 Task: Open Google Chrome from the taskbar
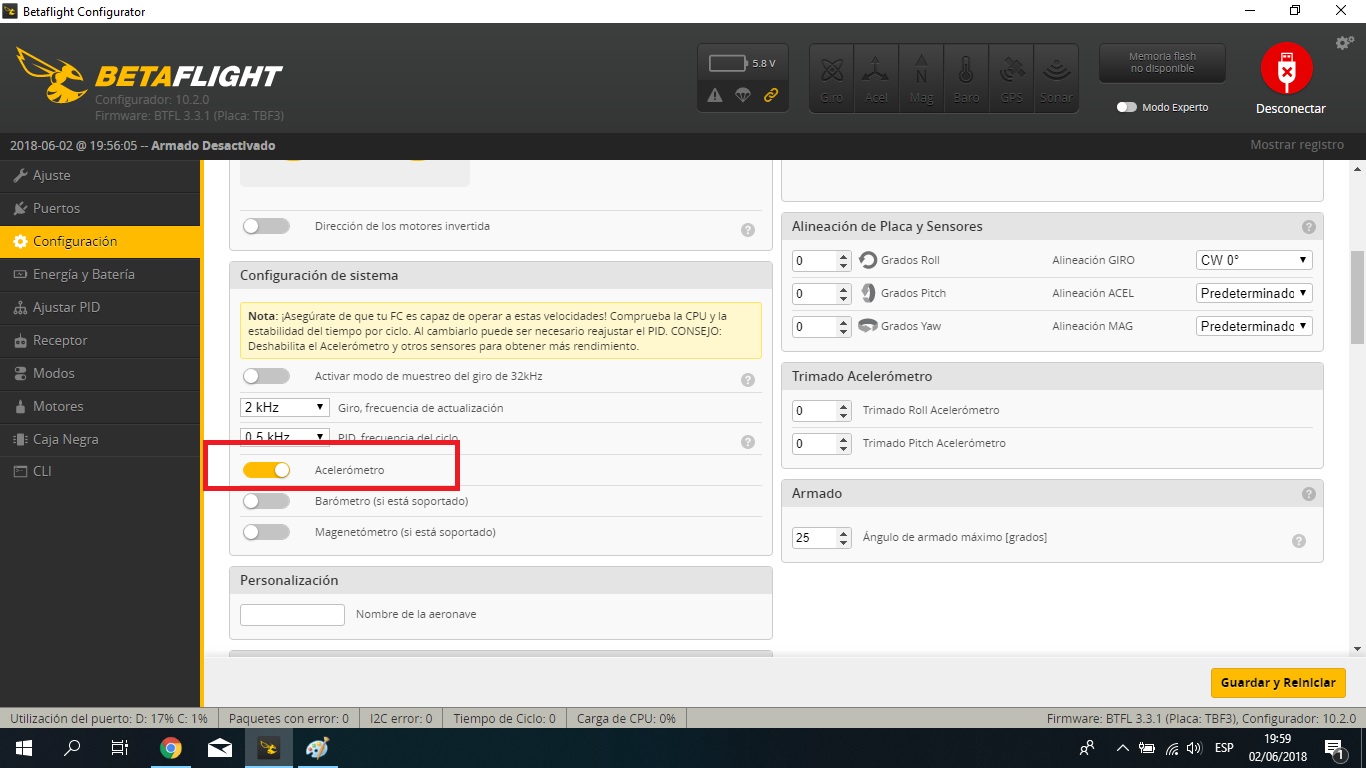(x=171, y=748)
